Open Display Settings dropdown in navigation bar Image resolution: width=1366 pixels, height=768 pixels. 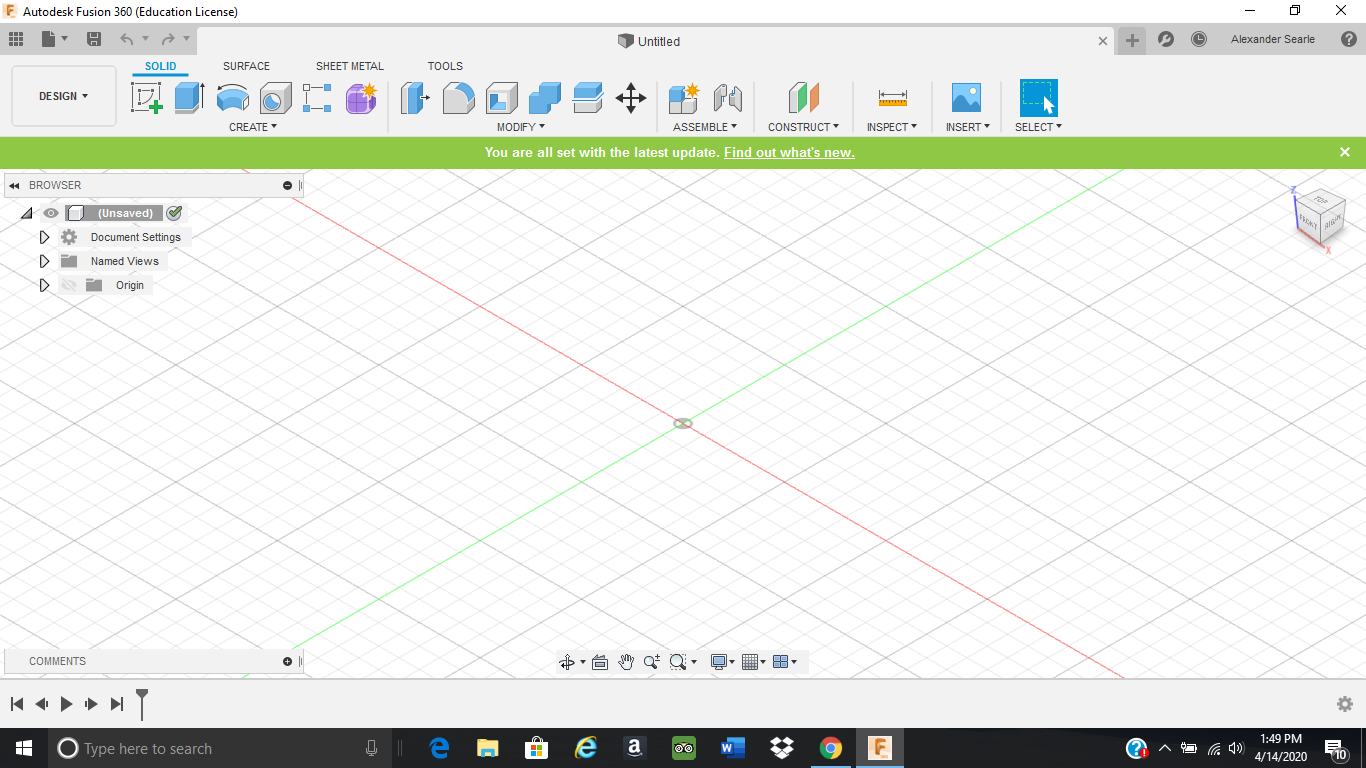pyautogui.click(x=723, y=662)
